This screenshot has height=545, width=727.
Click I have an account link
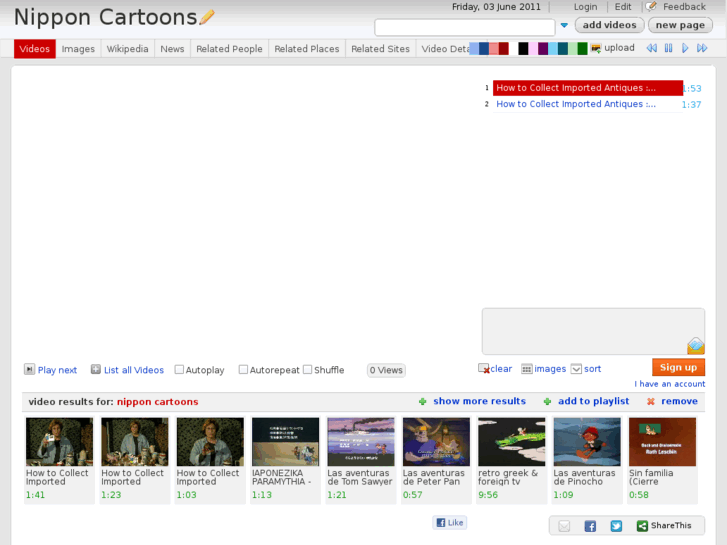click(x=670, y=384)
